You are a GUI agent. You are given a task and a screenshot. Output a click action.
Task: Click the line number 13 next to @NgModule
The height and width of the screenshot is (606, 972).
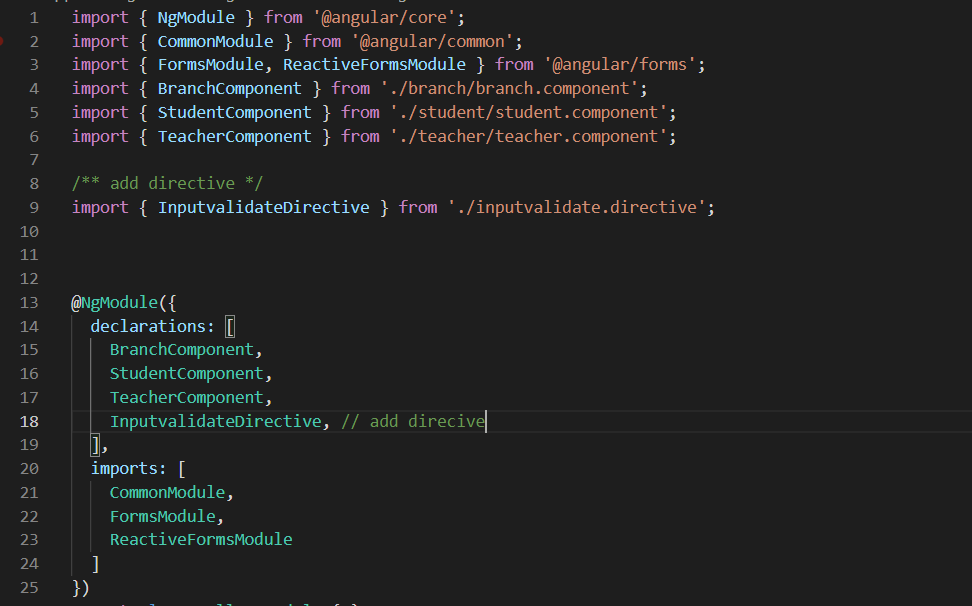pos(29,302)
